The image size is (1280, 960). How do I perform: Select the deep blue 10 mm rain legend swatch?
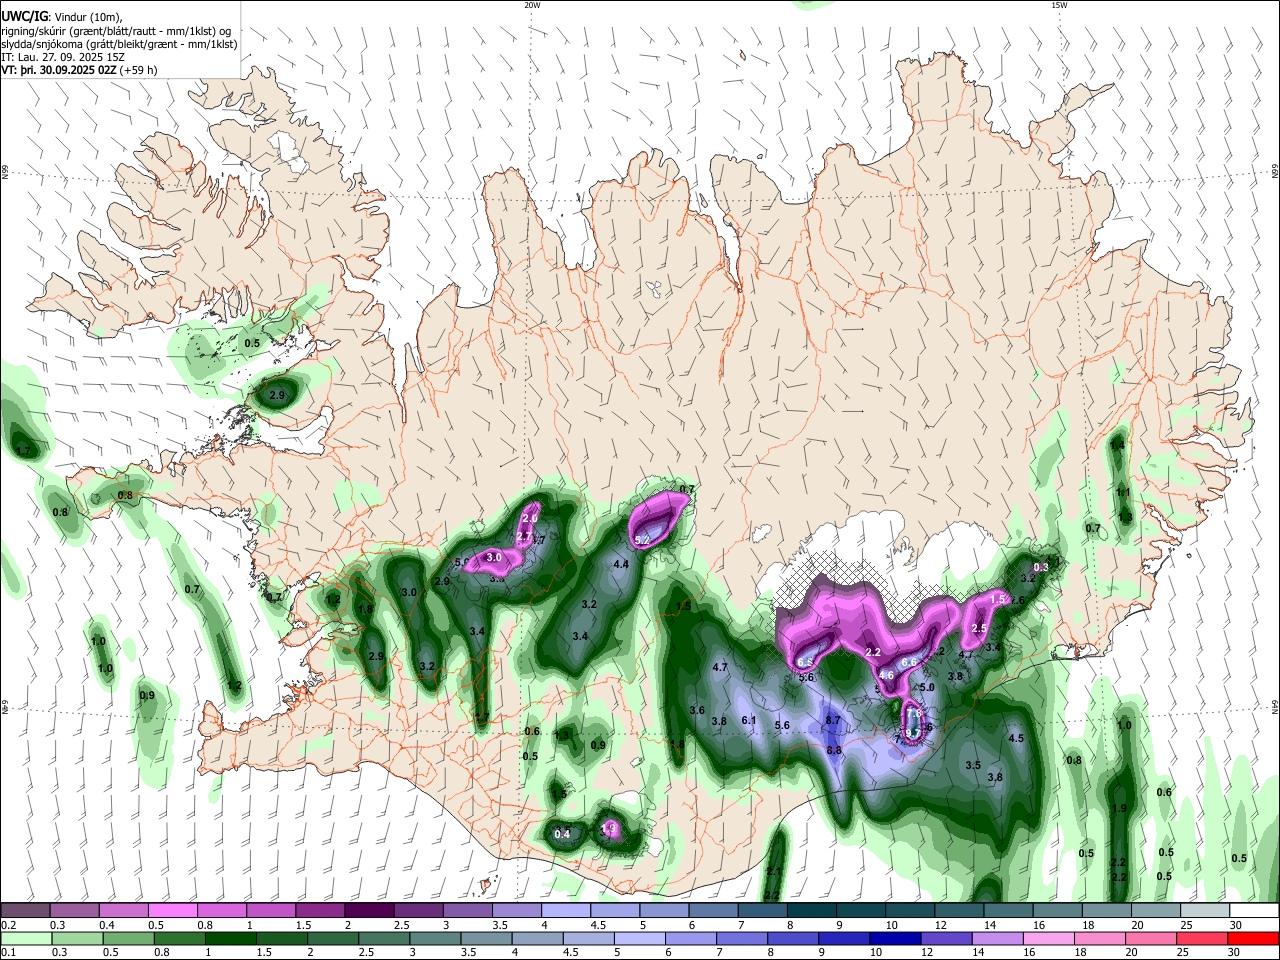[894, 938]
